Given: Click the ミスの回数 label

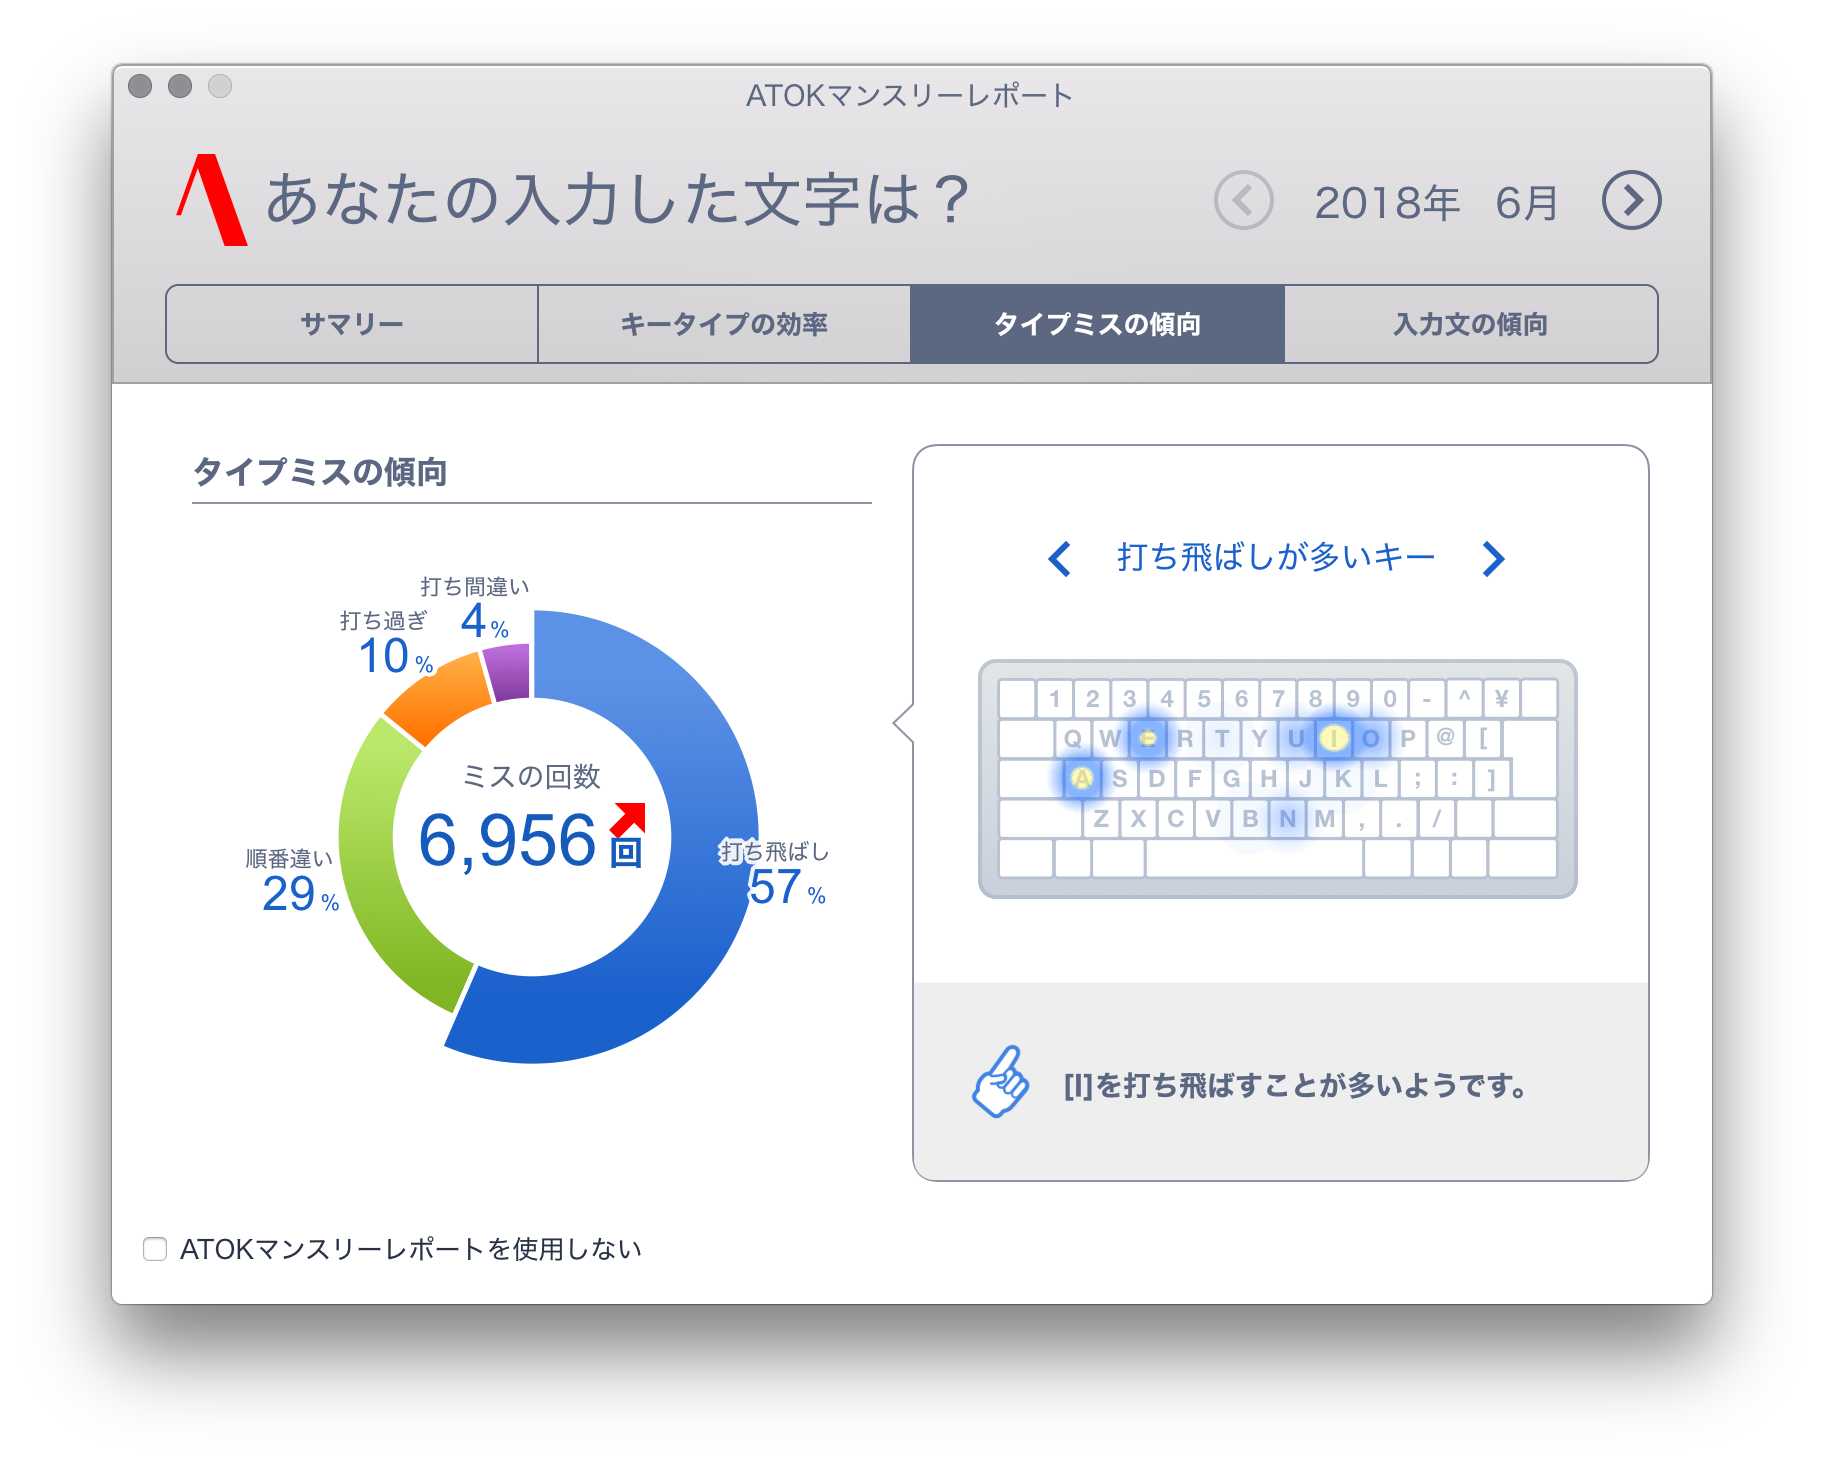Looking at the screenshot, I should pyautogui.click(x=531, y=776).
